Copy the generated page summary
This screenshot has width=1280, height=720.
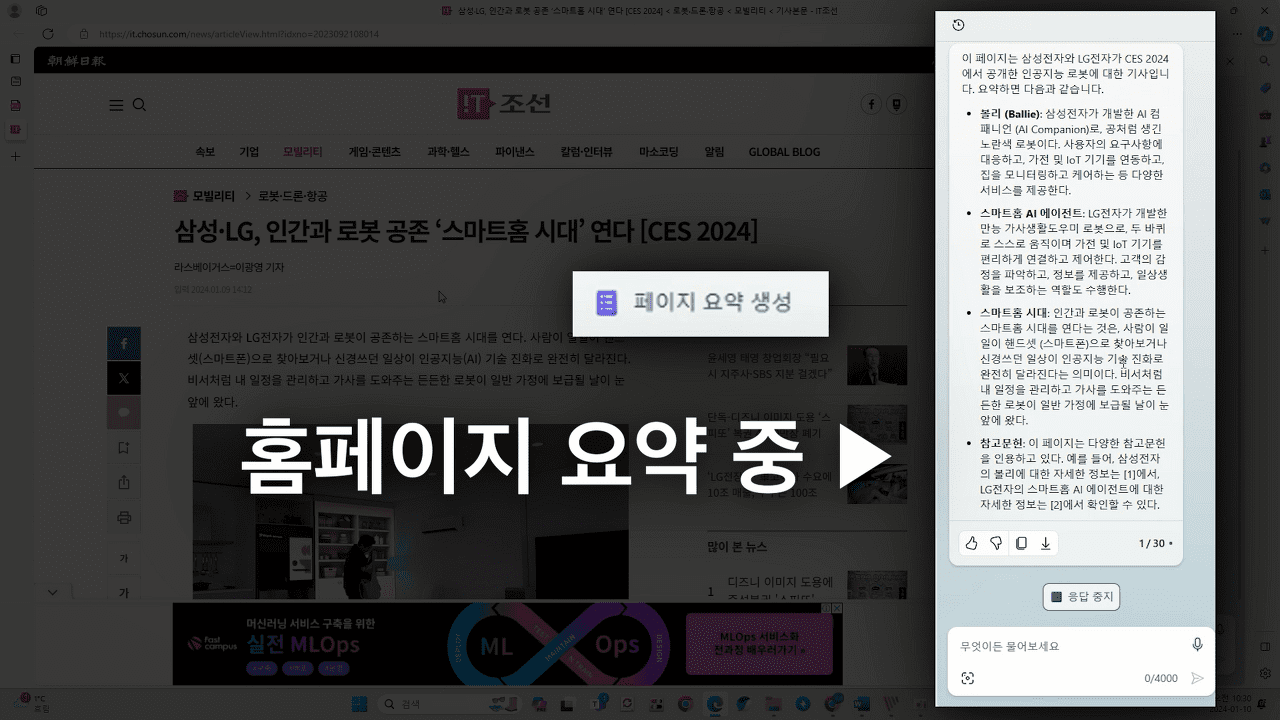coord(1020,543)
